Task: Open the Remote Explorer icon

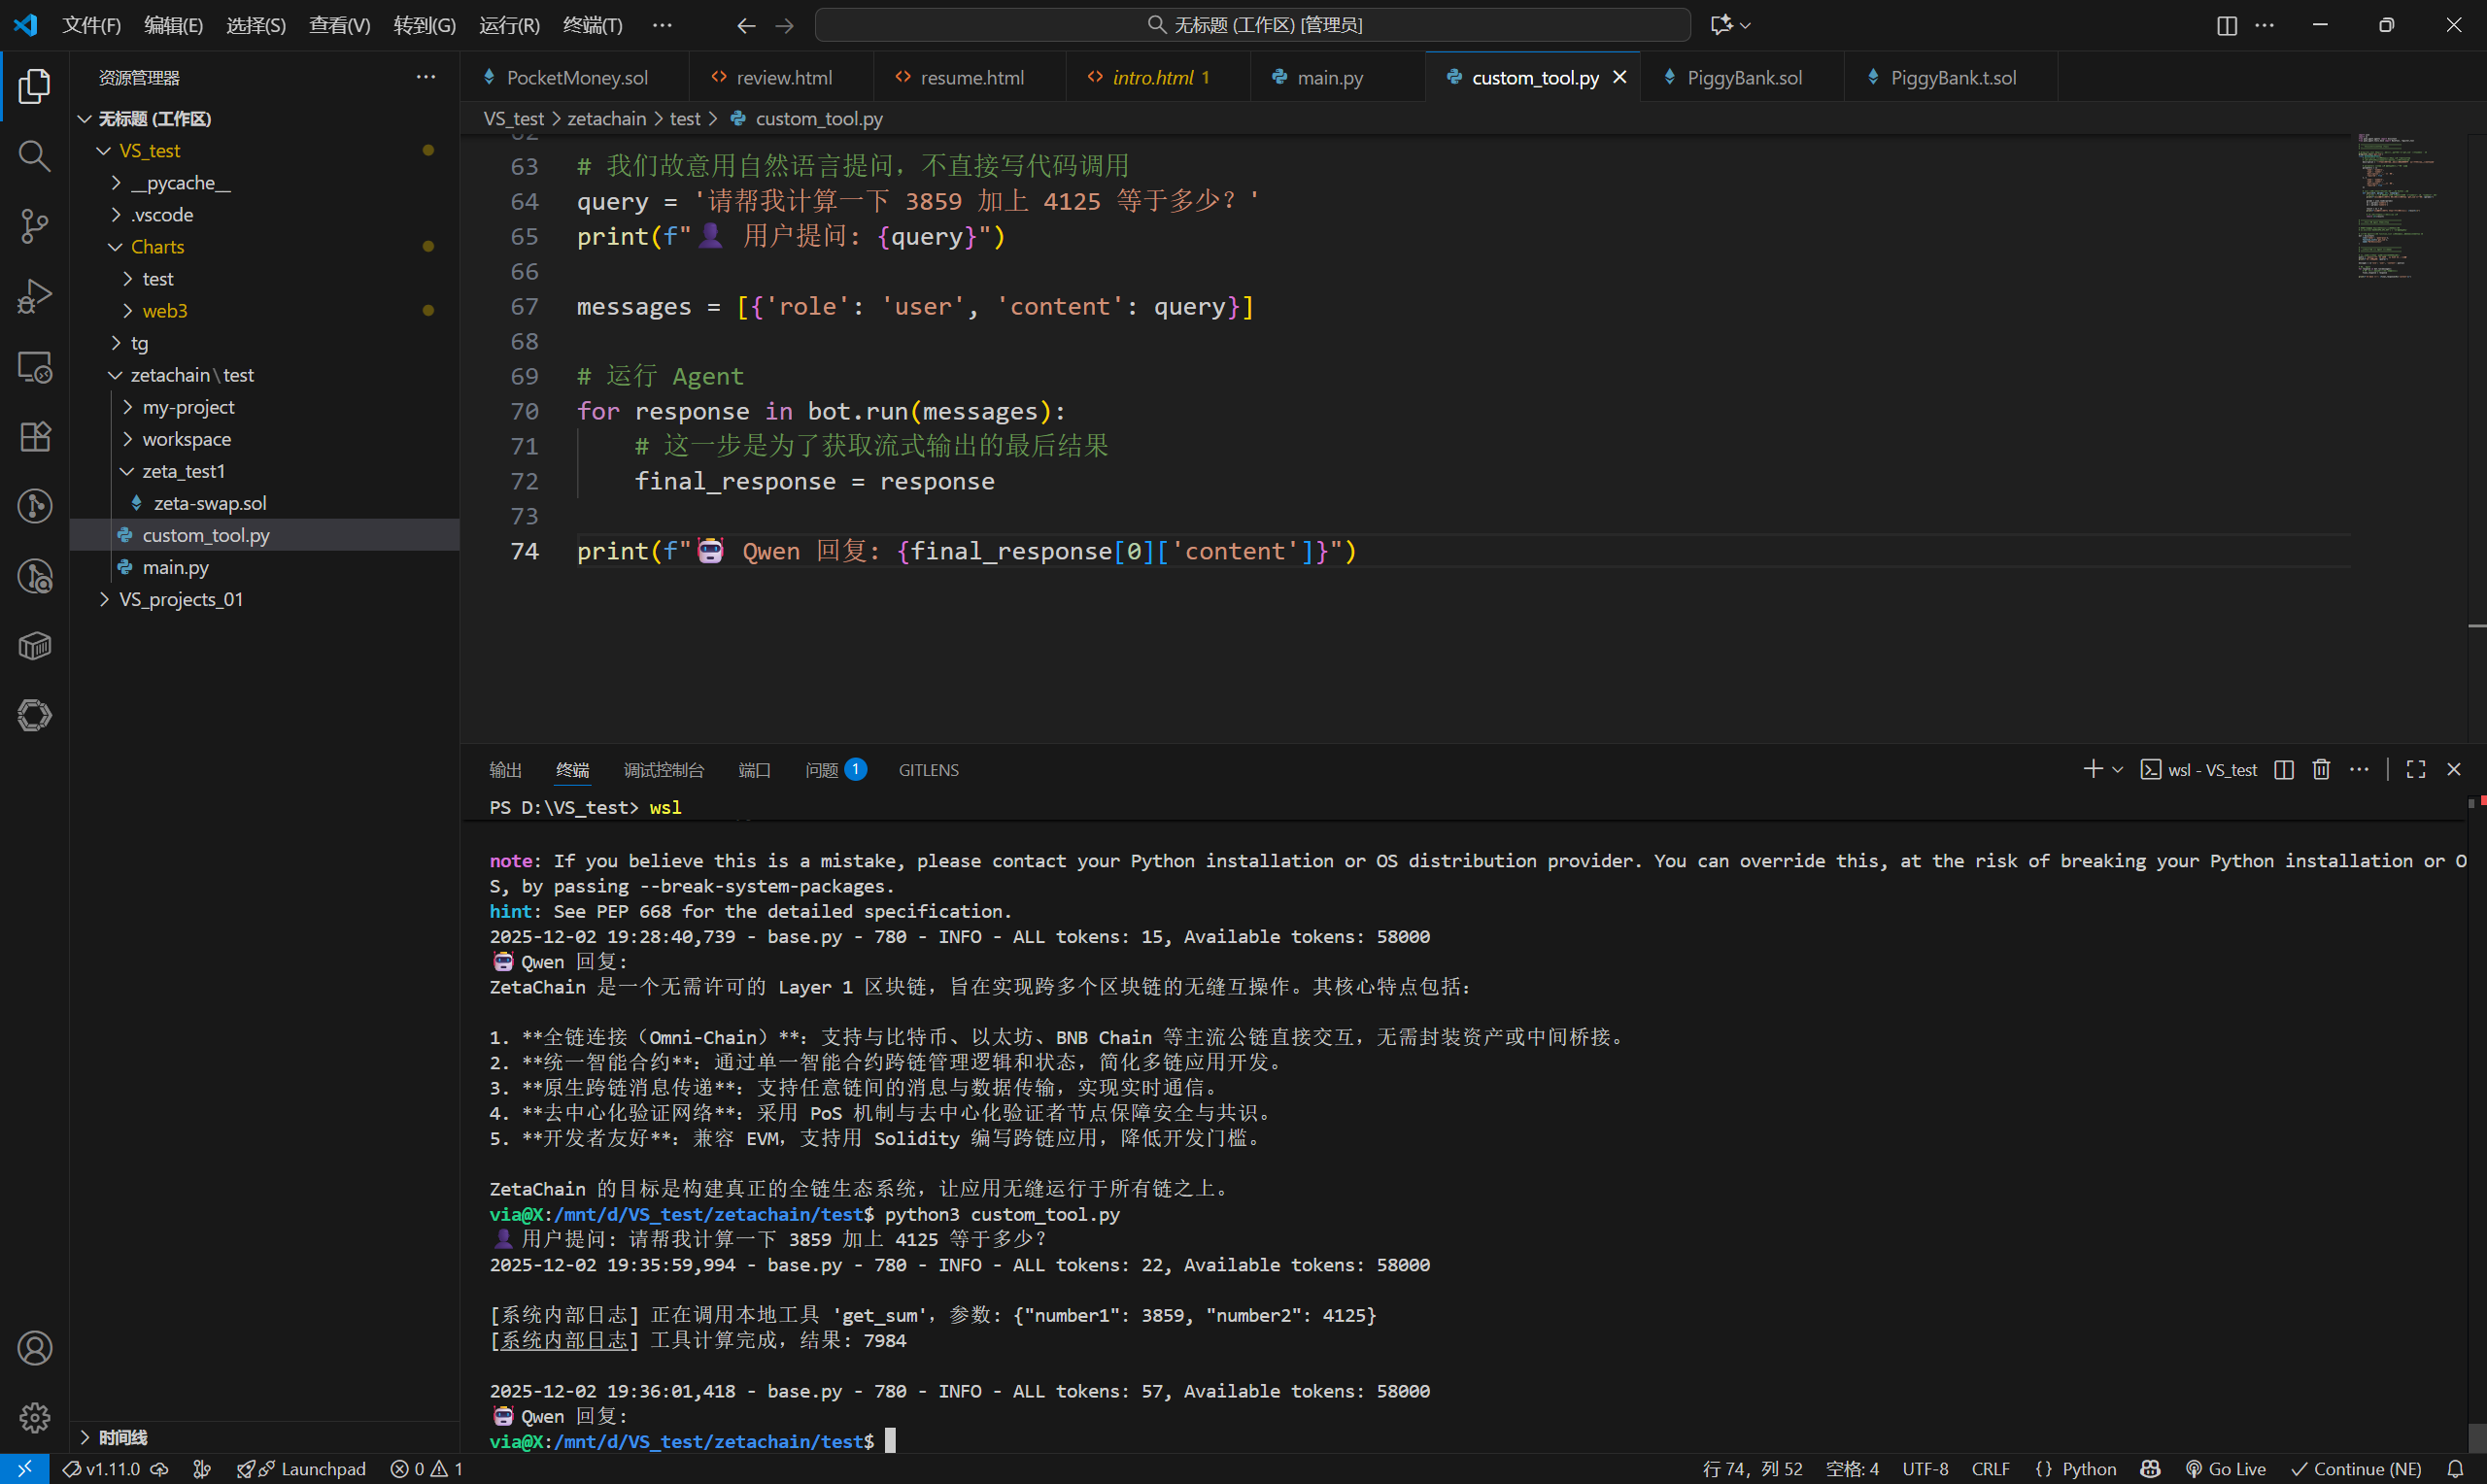Action: (x=34, y=367)
